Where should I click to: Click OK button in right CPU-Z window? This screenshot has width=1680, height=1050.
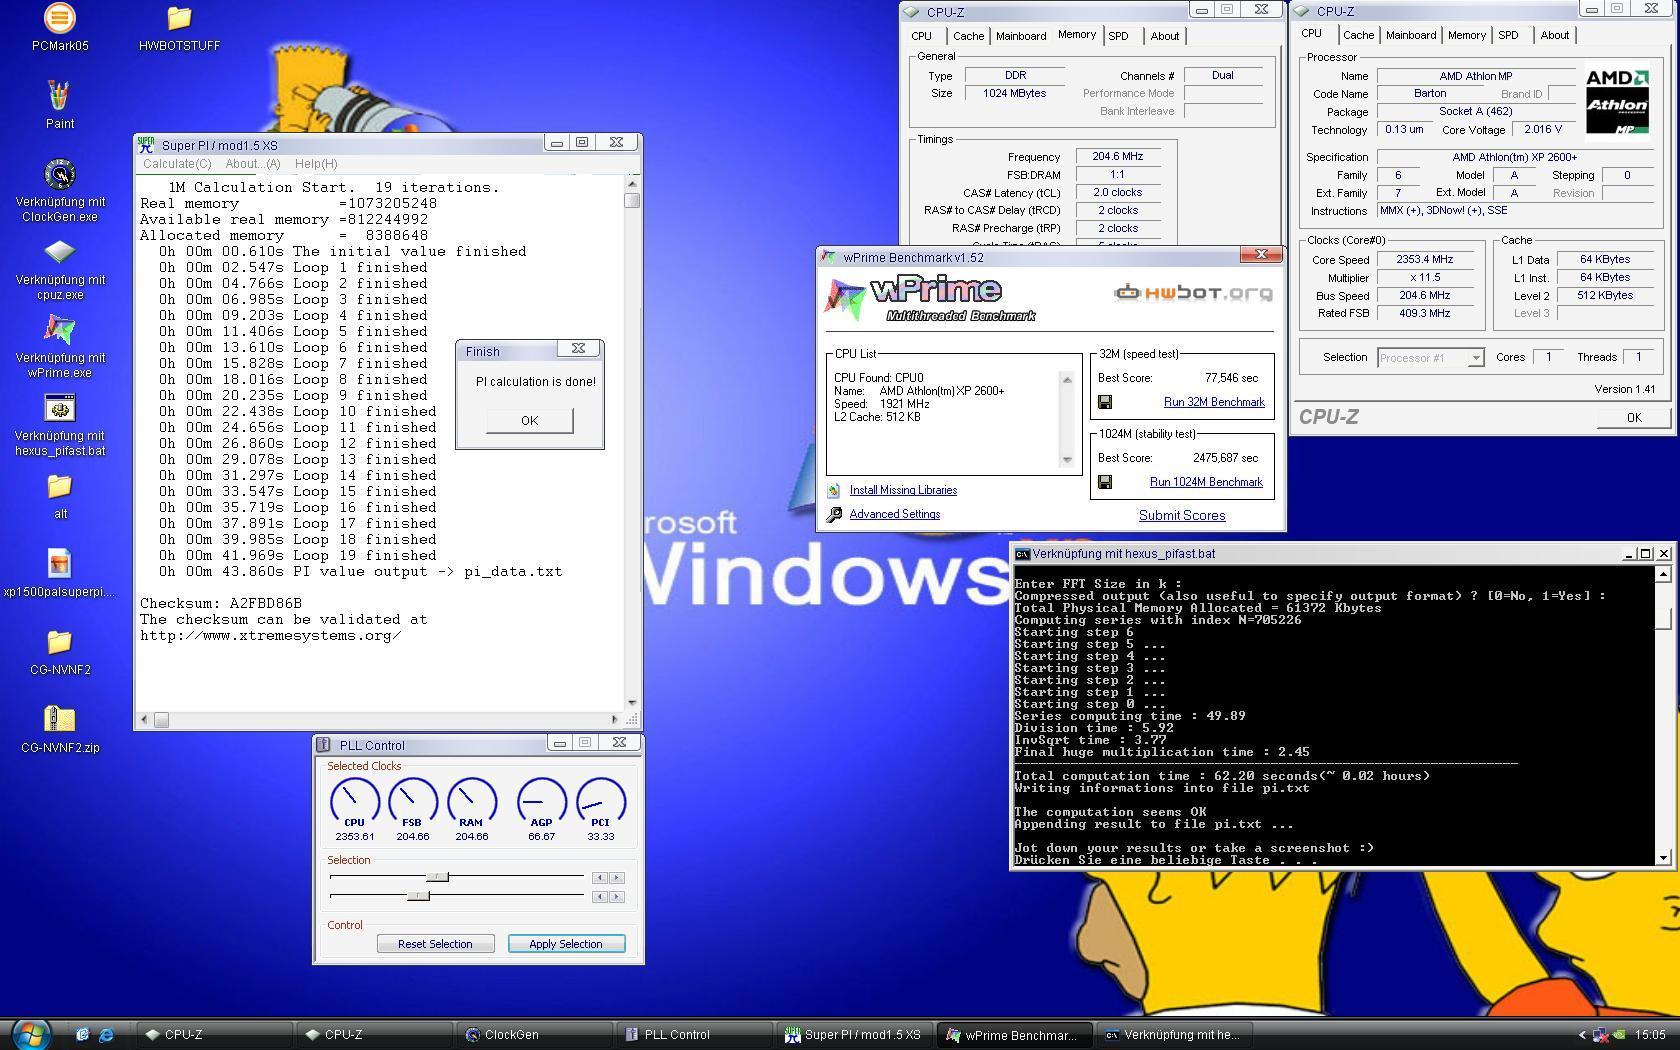(1633, 418)
